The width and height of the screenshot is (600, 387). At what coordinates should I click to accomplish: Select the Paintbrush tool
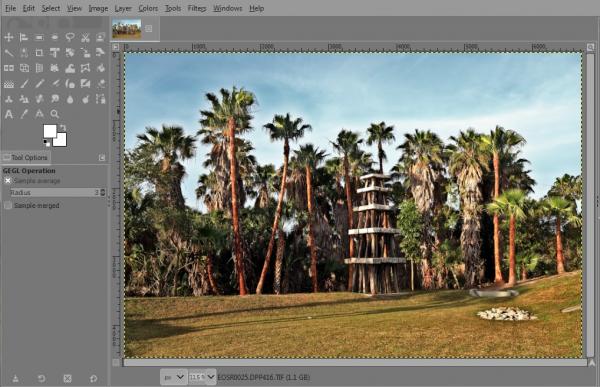24,83
